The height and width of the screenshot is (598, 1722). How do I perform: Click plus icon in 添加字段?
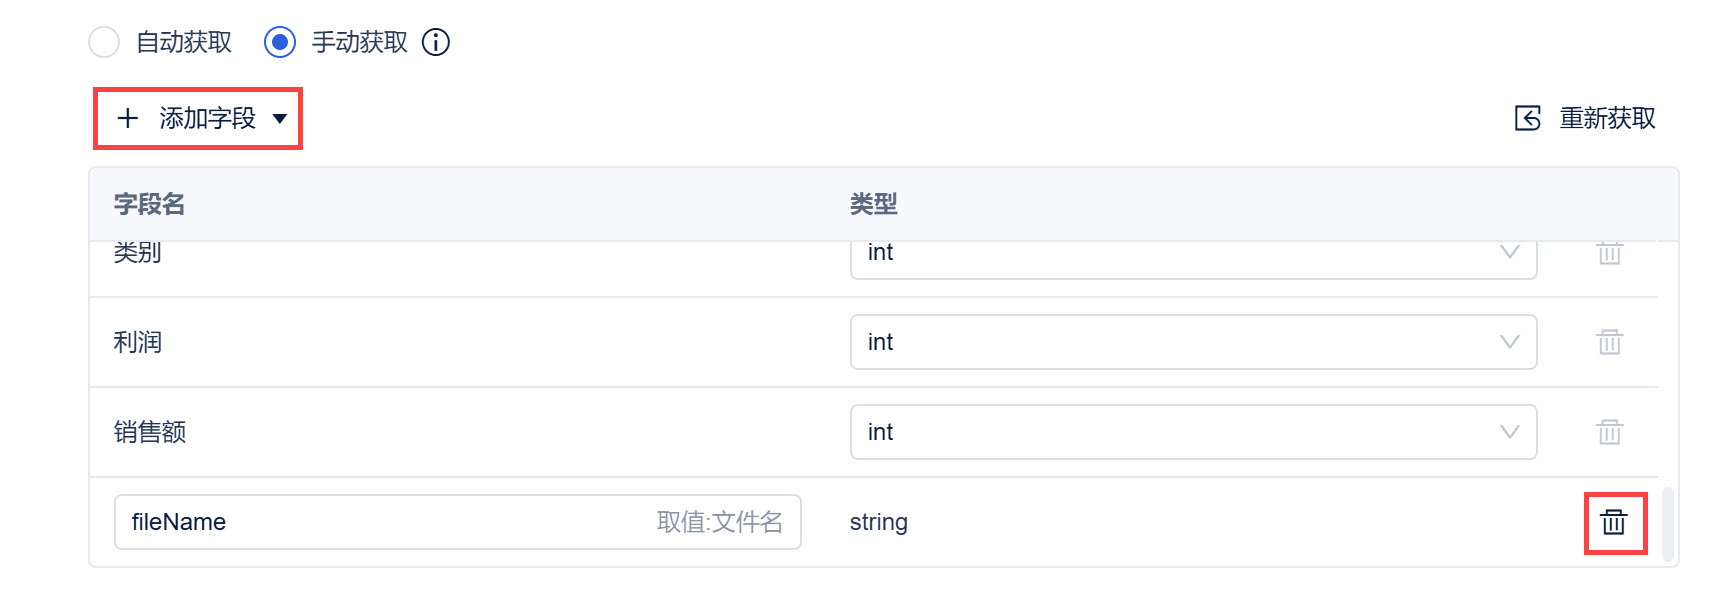[128, 118]
